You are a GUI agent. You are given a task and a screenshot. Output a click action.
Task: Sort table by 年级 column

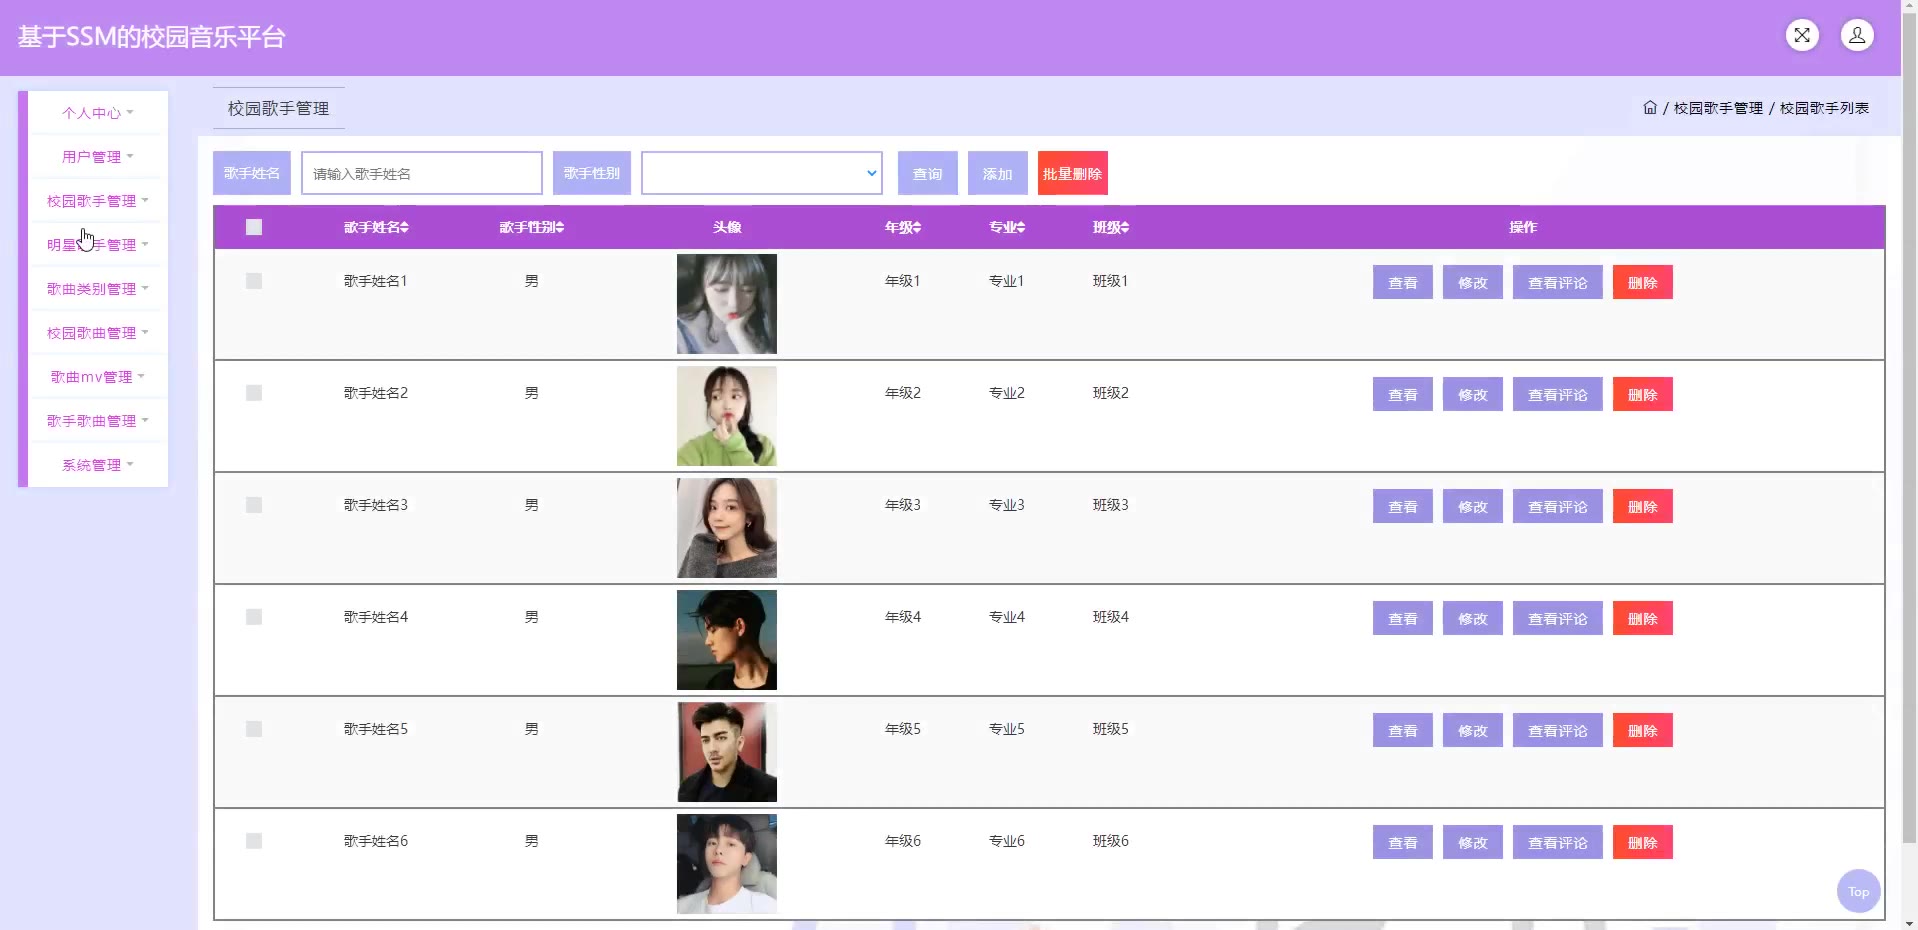tap(903, 227)
